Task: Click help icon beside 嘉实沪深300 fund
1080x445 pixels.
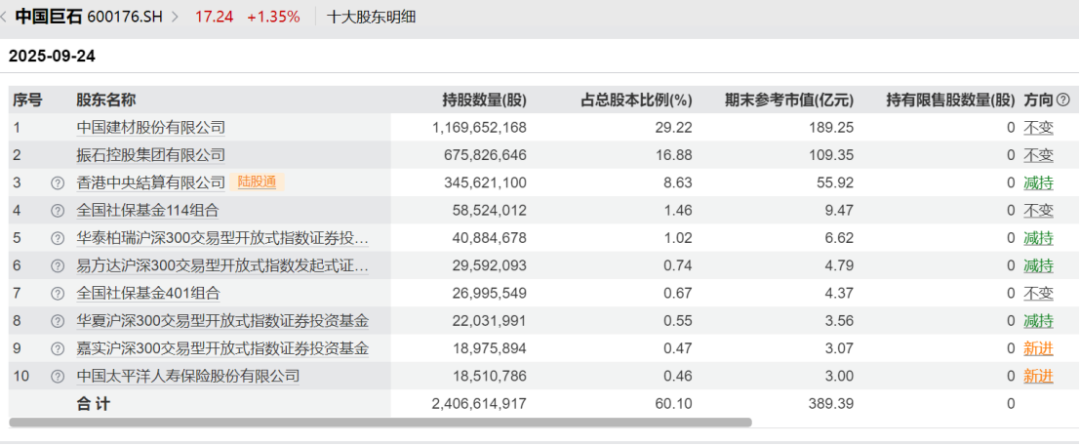Action: [58, 349]
